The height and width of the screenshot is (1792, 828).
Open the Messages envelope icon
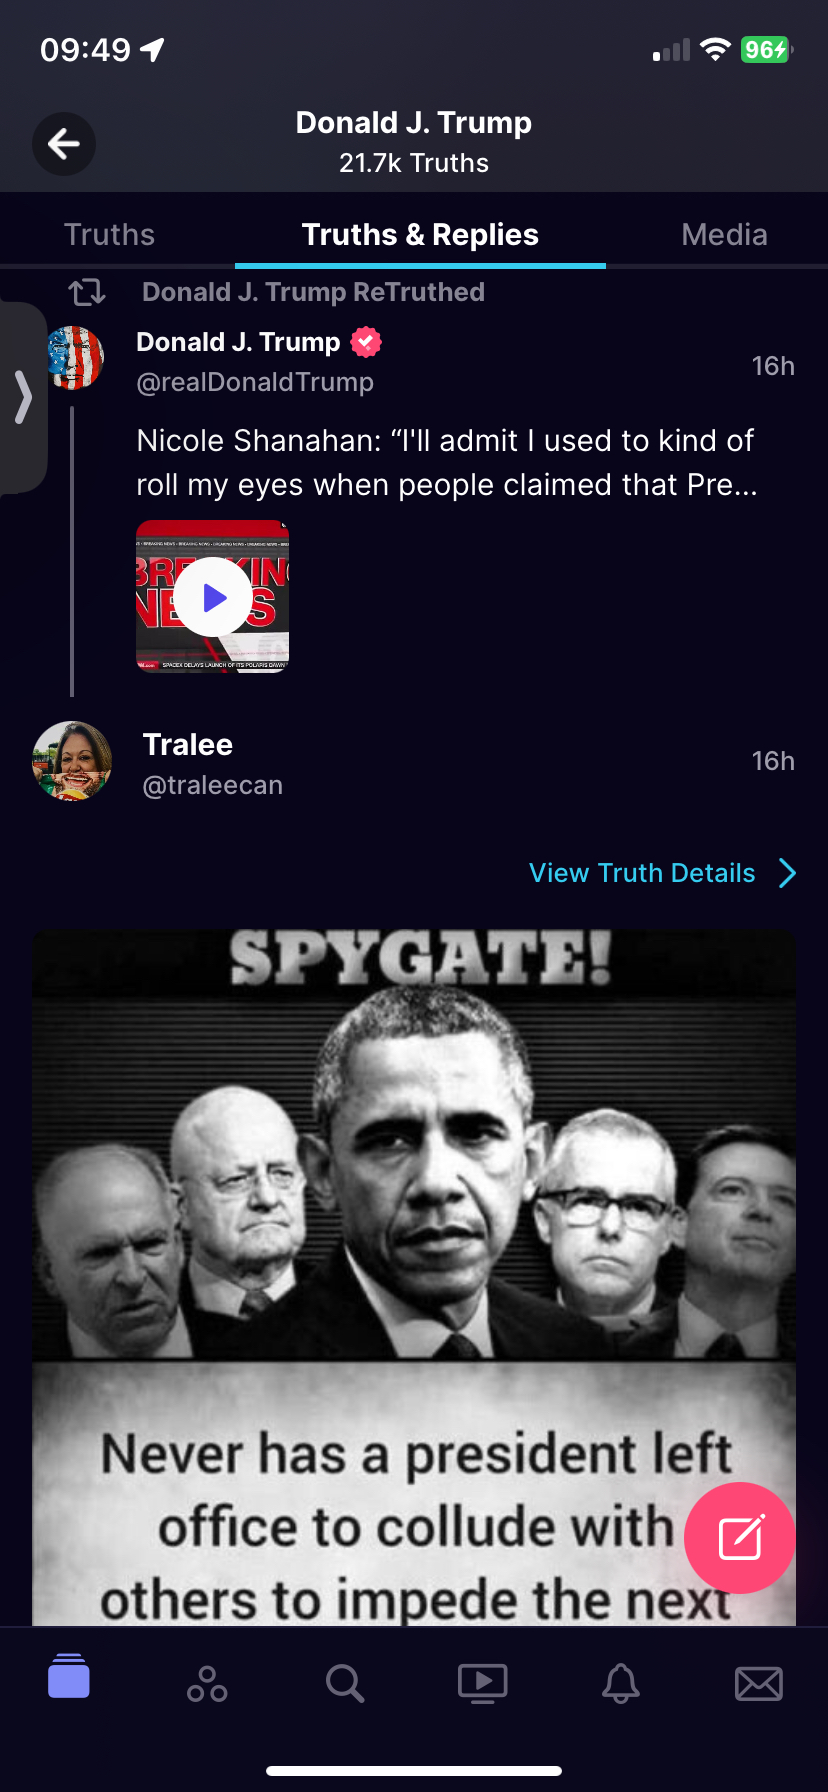tap(759, 1683)
